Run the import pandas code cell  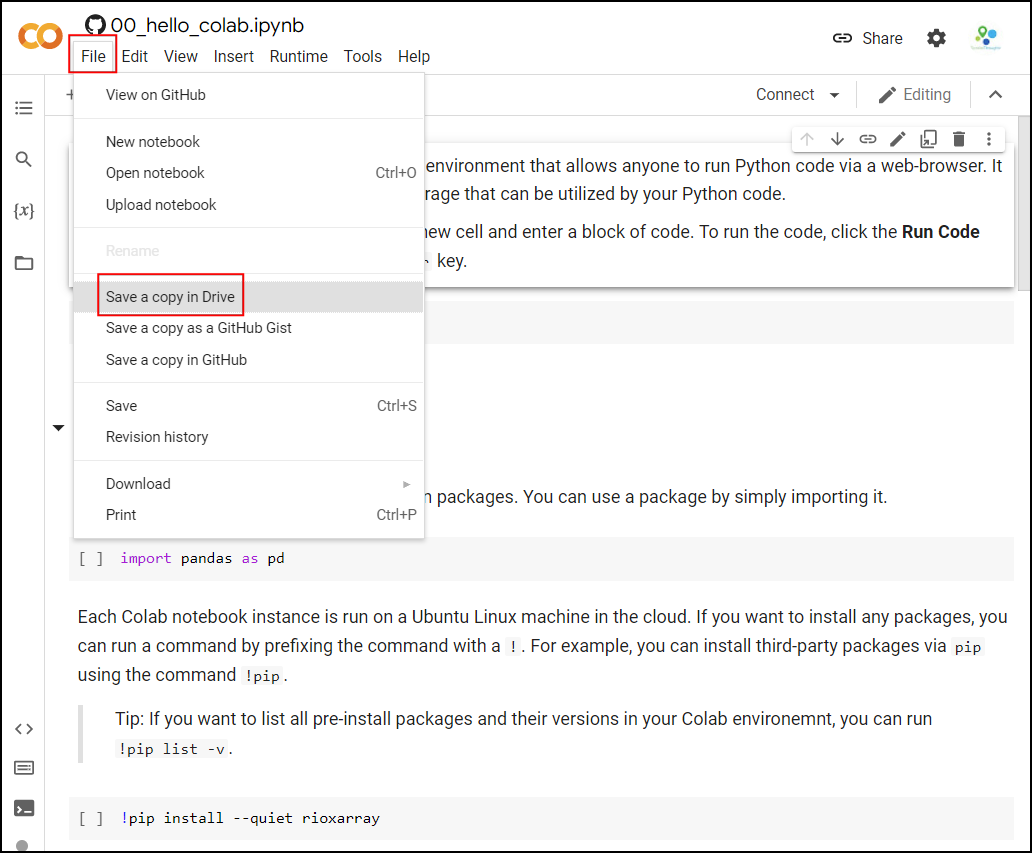pyautogui.click(x=91, y=559)
